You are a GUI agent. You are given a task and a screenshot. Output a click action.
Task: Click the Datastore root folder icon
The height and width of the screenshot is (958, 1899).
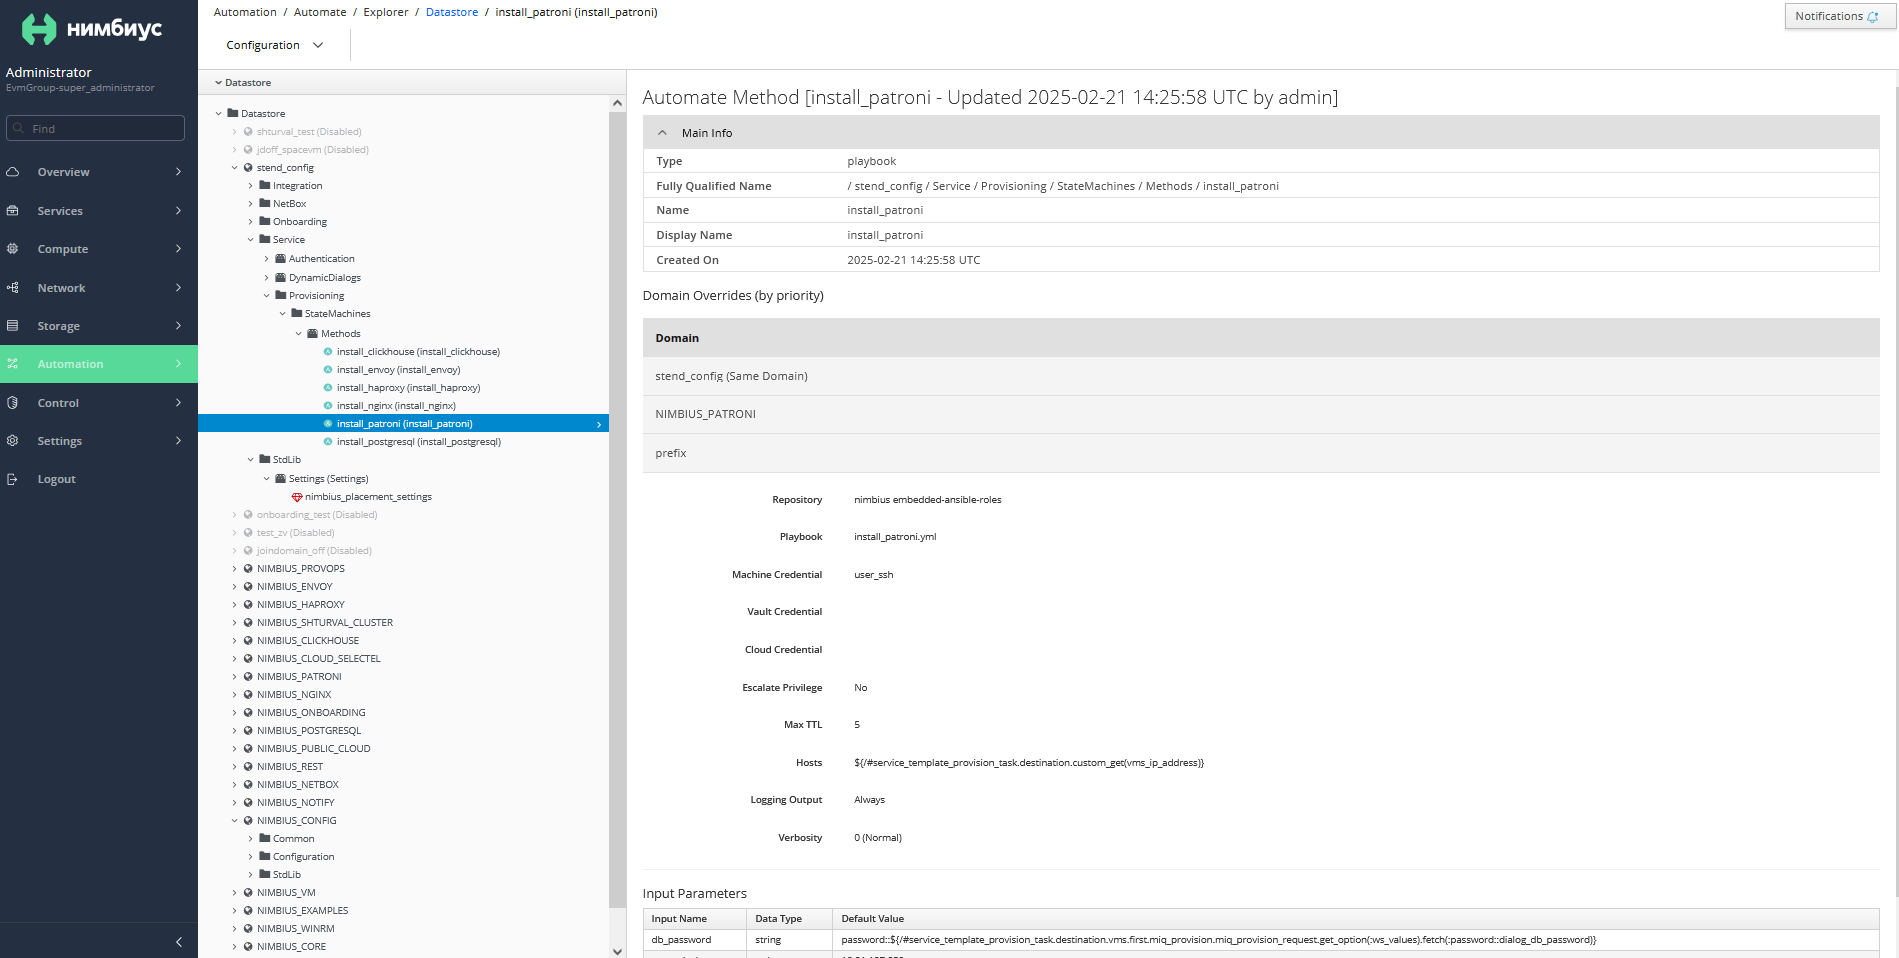coord(233,113)
